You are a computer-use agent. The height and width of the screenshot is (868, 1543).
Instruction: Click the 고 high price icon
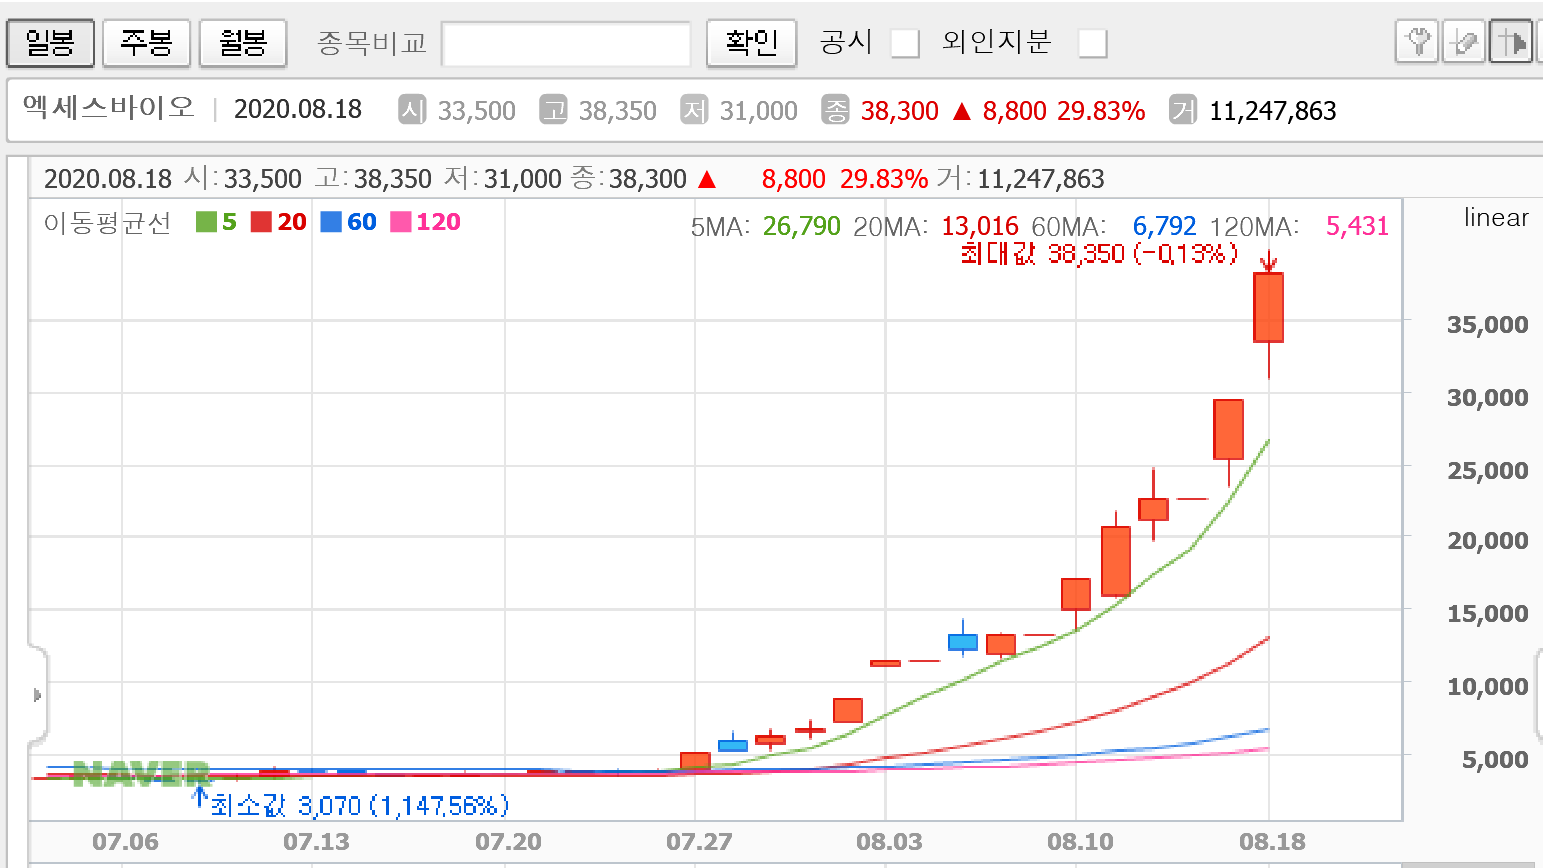(553, 109)
